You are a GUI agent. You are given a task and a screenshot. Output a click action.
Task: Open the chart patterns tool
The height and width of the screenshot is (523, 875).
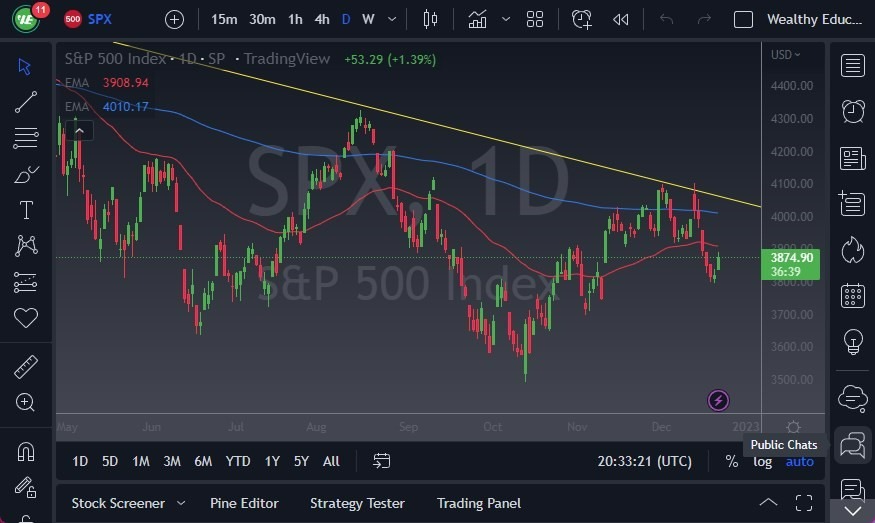[26, 246]
